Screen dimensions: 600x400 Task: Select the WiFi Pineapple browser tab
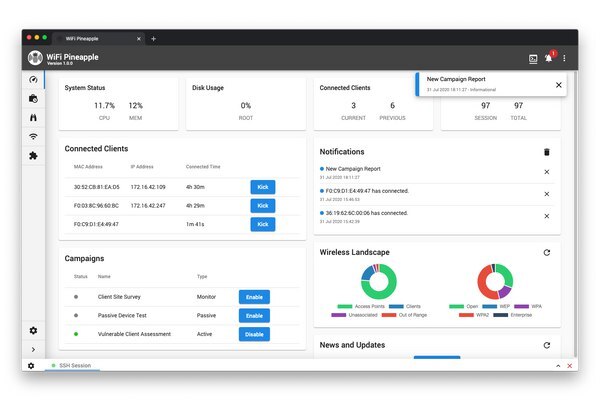click(x=100, y=38)
